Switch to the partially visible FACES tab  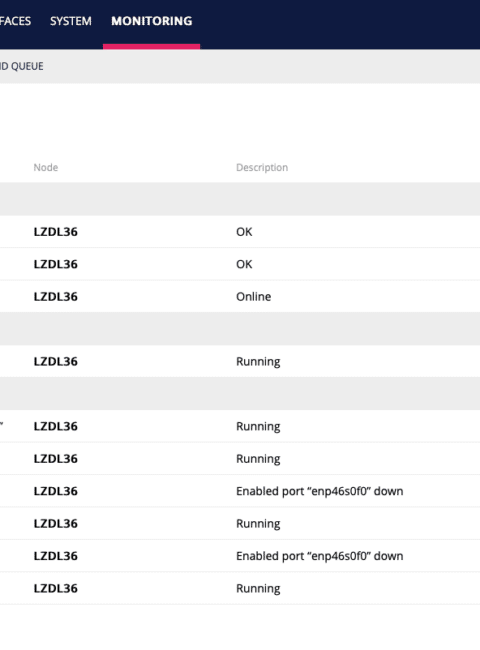click(15, 21)
